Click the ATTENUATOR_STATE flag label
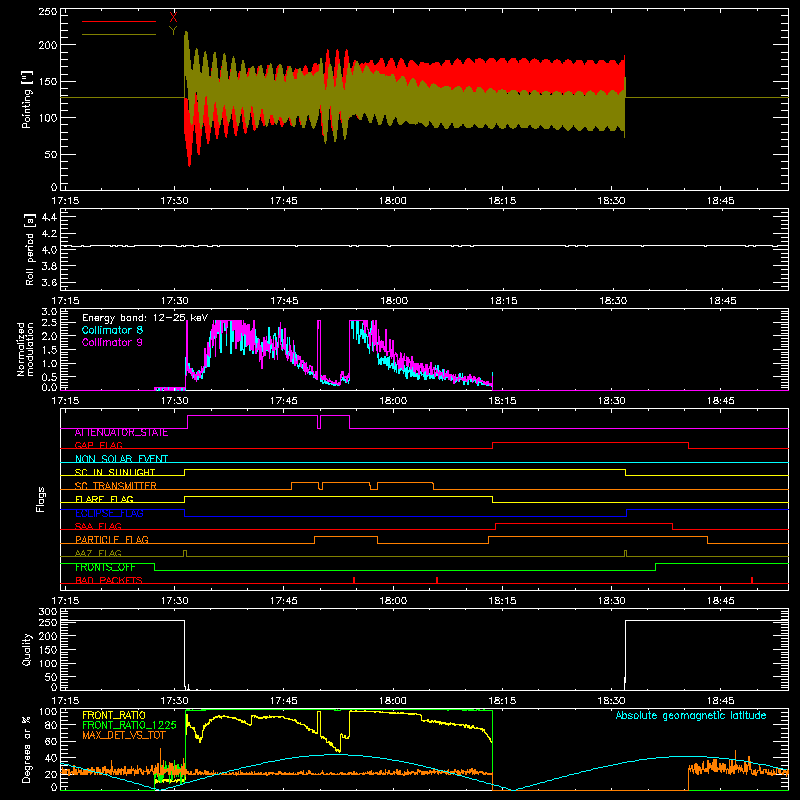This screenshot has width=800, height=800. coord(121,433)
